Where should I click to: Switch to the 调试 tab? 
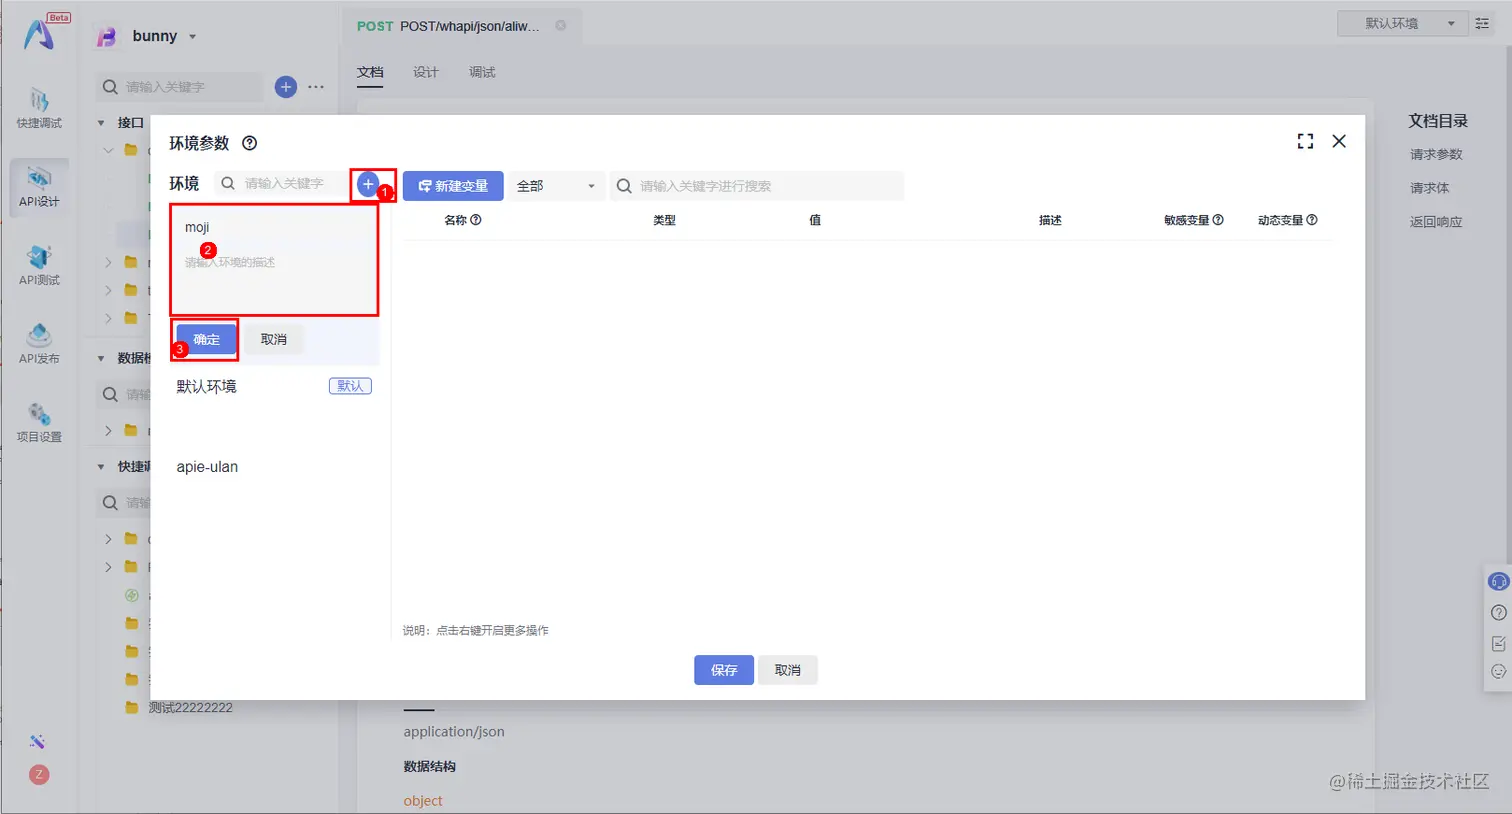click(x=482, y=72)
